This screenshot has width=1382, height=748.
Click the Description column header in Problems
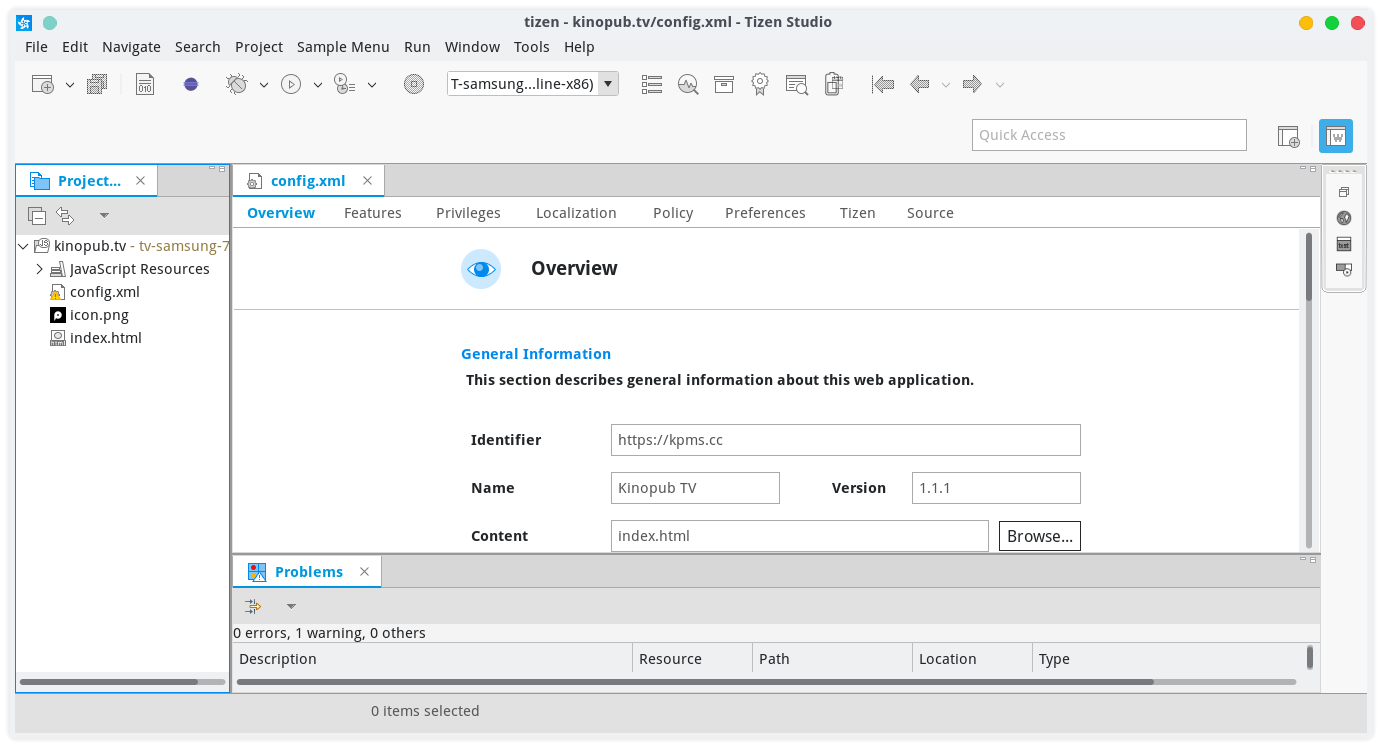click(433, 659)
